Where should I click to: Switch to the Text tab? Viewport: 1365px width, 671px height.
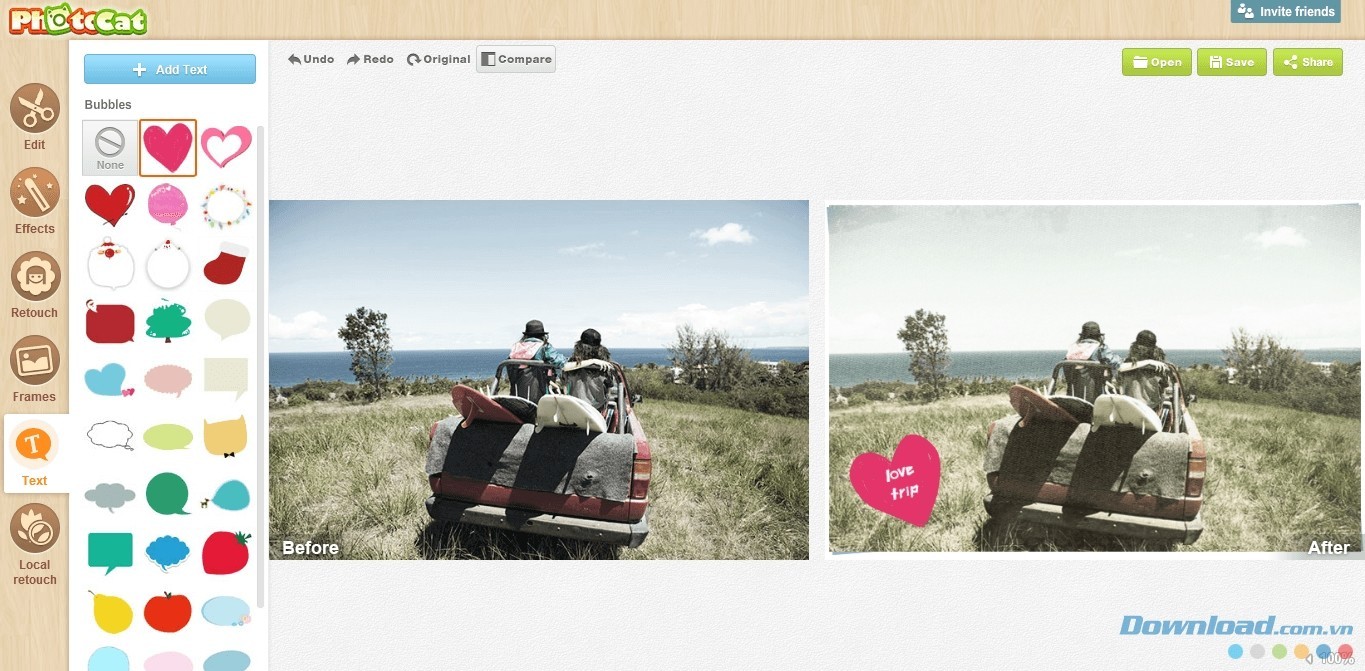[35, 453]
